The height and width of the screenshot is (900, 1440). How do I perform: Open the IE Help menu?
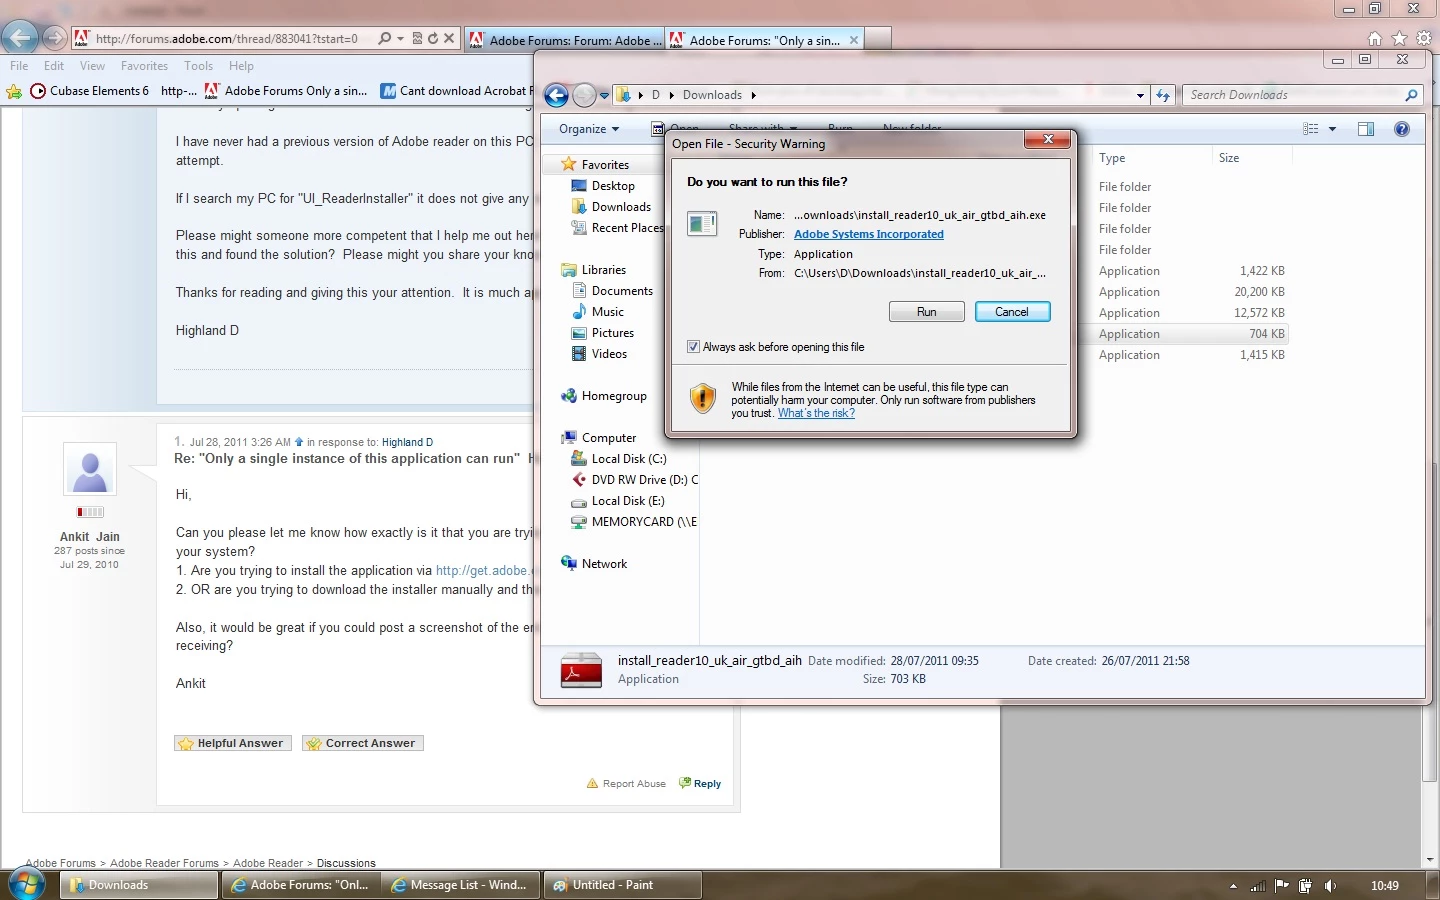click(241, 66)
